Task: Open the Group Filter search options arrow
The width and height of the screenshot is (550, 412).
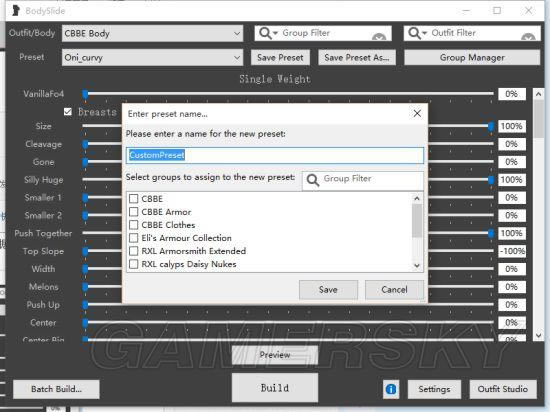Action: click(x=275, y=33)
